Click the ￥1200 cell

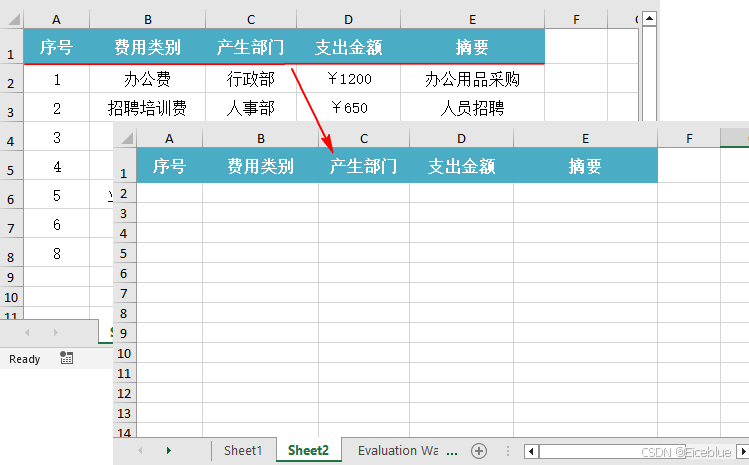pyautogui.click(x=349, y=79)
